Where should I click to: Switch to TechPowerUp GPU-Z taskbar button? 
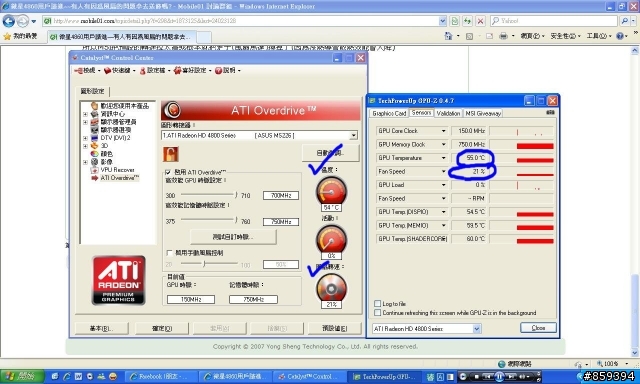[x=384, y=376]
